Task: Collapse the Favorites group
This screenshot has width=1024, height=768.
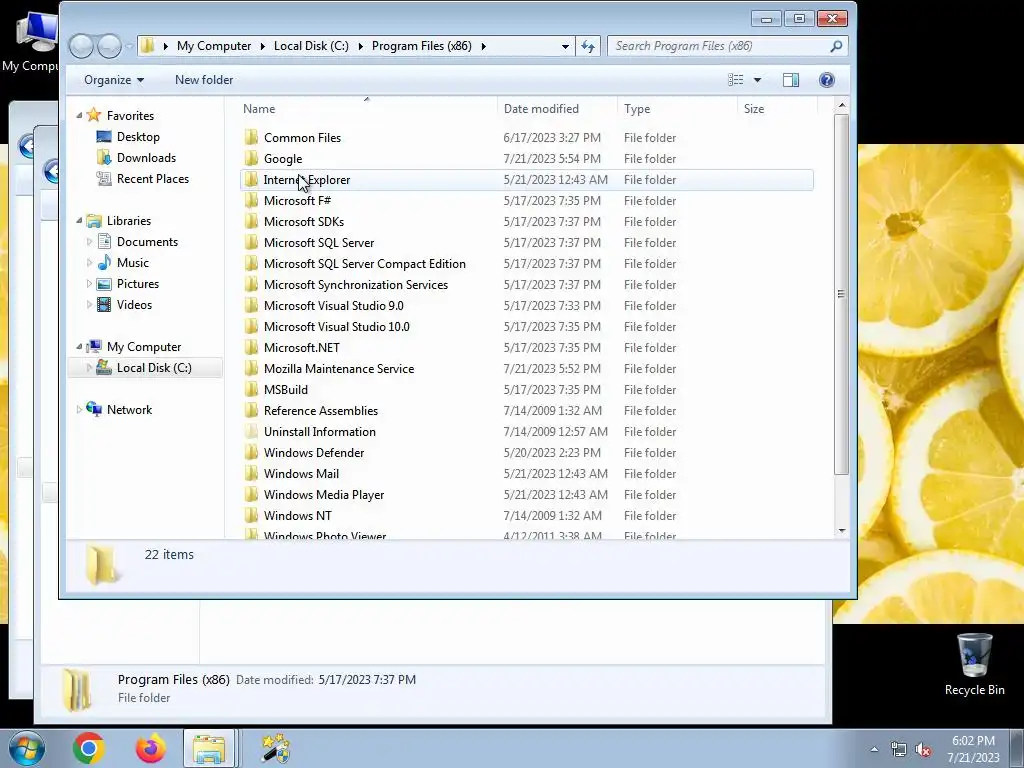Action: tap(79, 116)
